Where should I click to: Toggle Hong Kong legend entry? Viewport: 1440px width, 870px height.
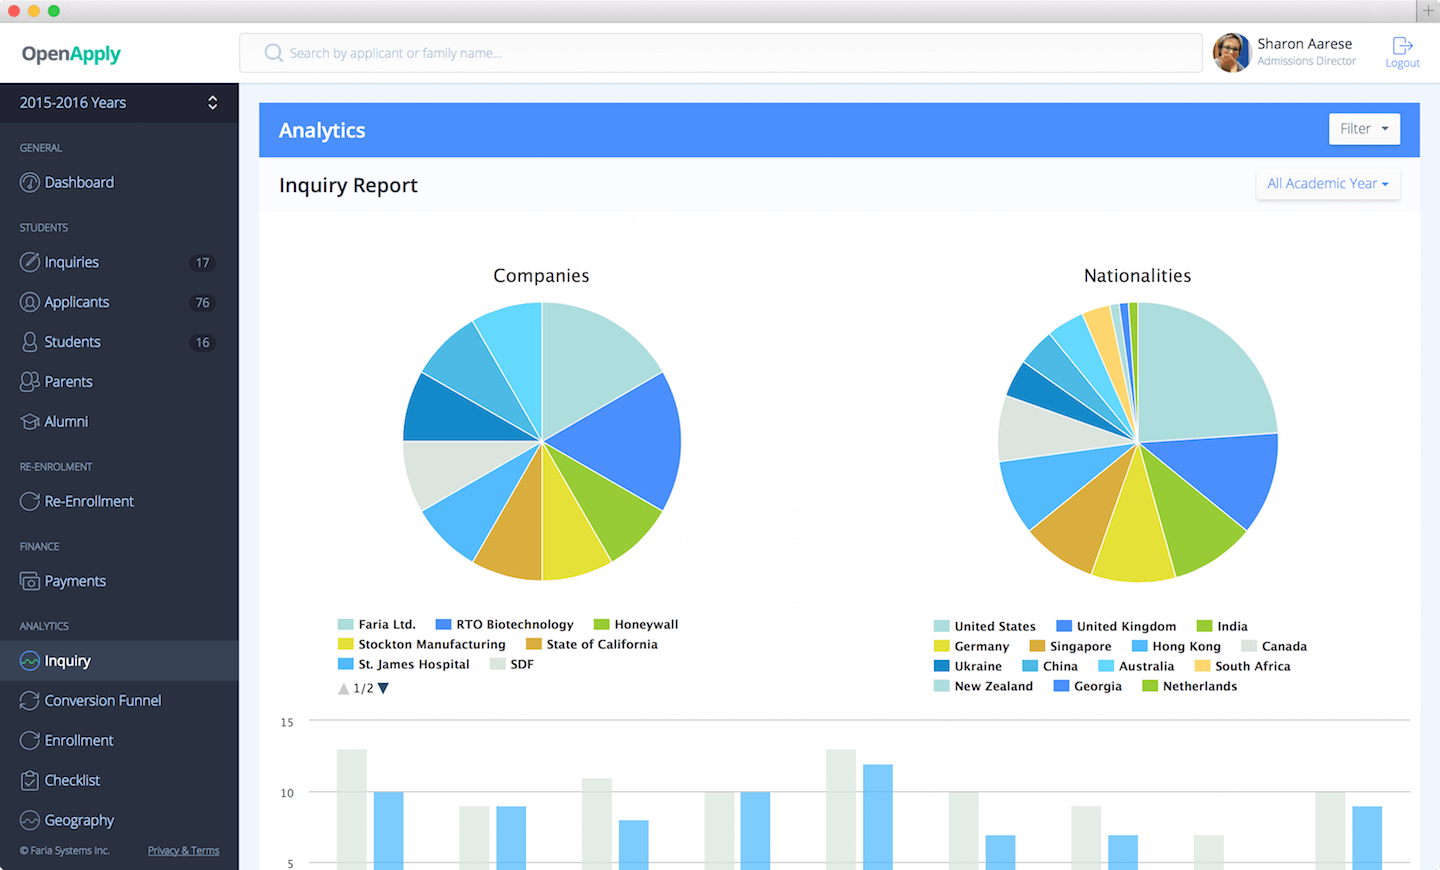click(1176, 646)
